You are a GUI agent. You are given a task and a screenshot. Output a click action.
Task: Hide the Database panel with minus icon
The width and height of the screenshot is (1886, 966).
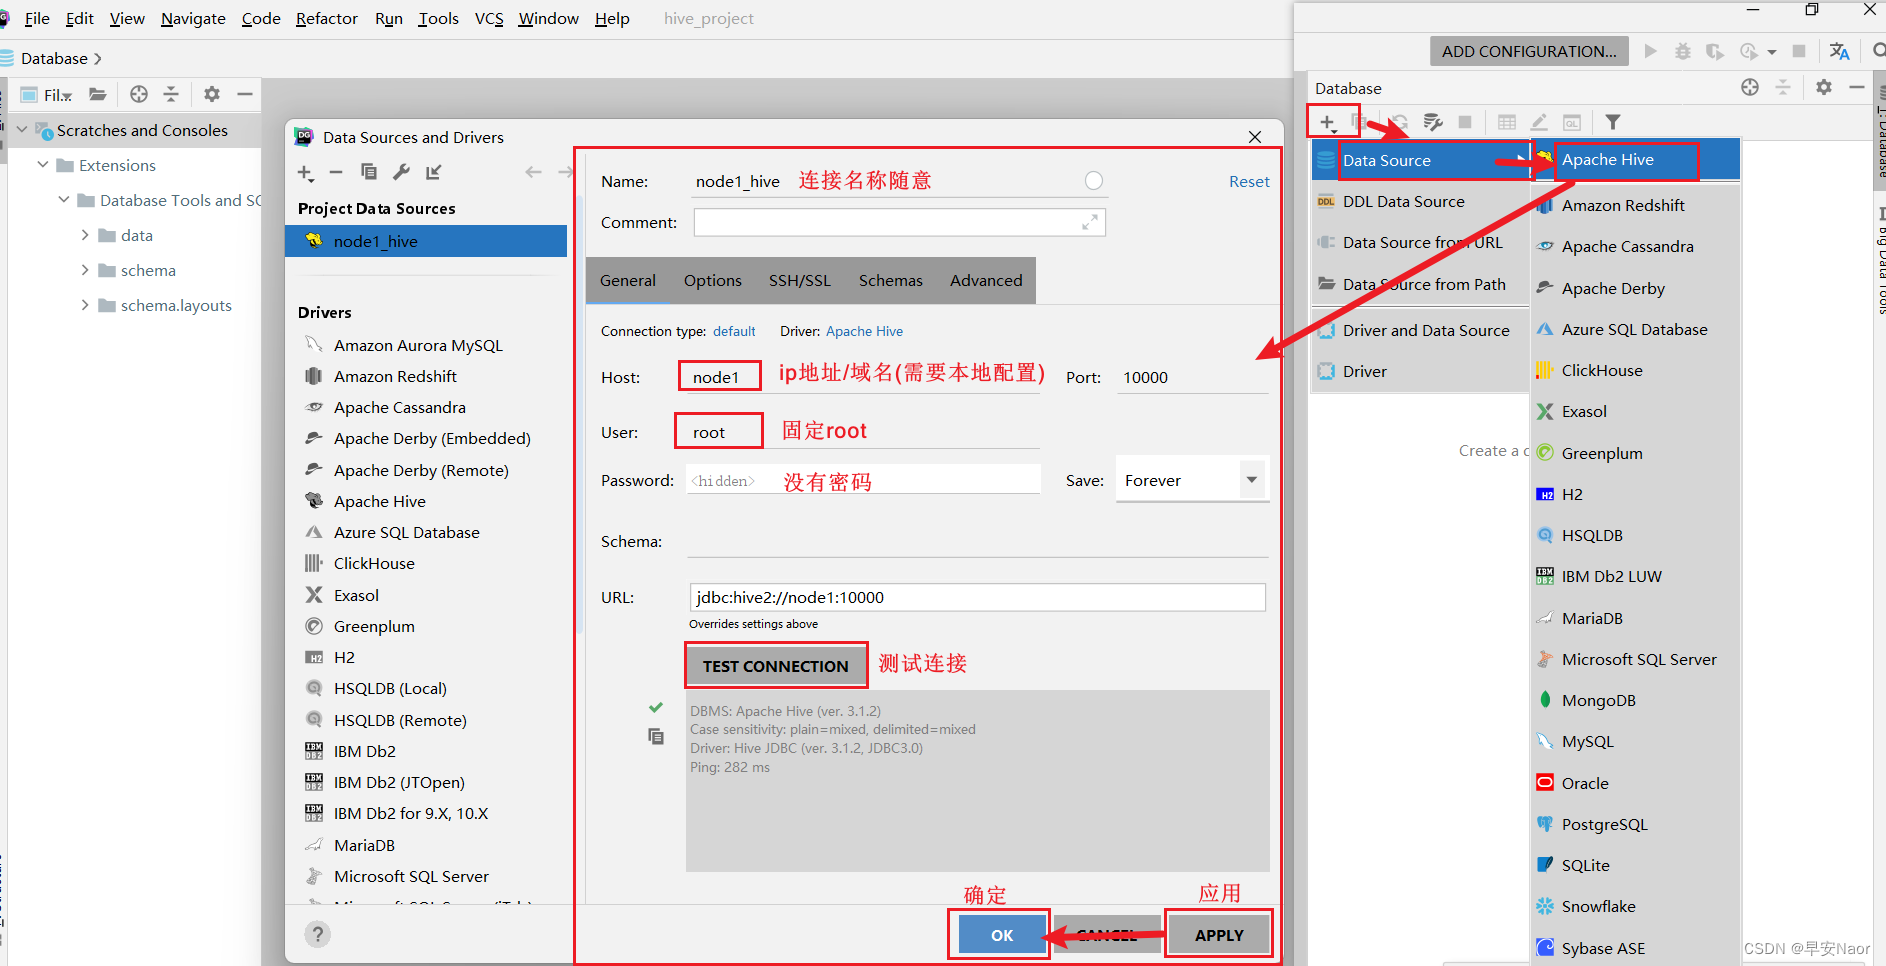[x=1857, y=87]
